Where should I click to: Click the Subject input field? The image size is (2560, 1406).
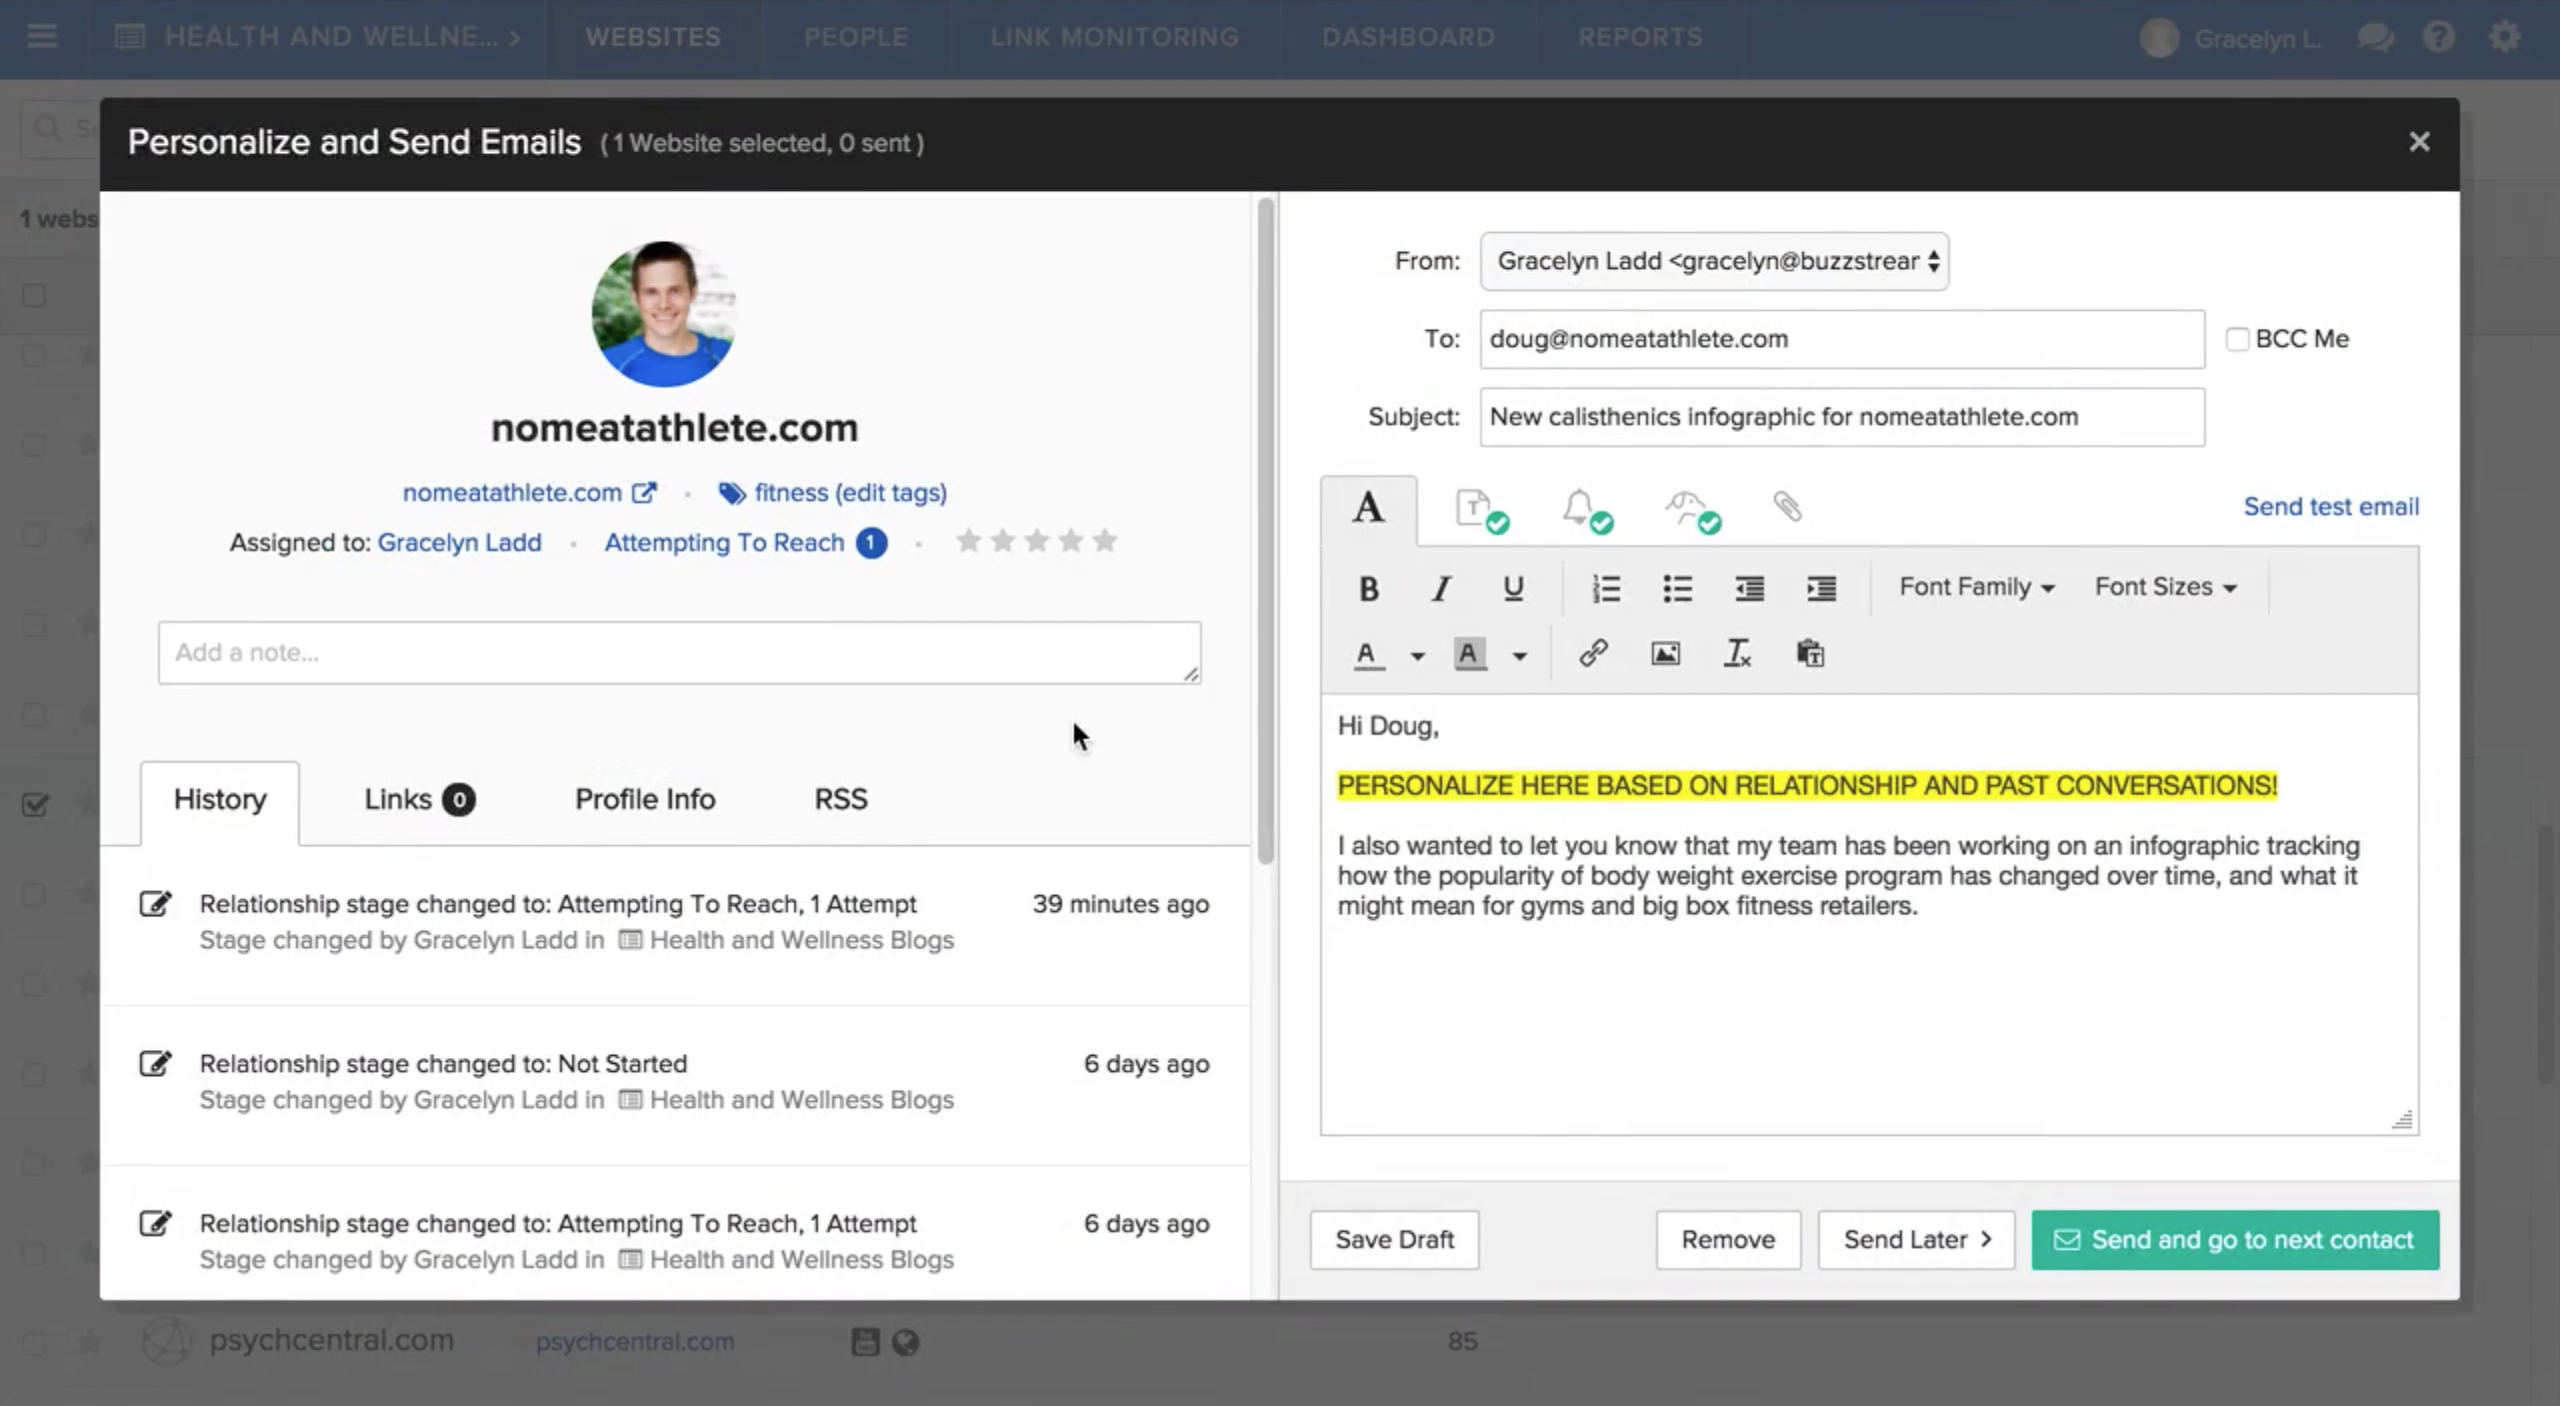(1842, 417)
